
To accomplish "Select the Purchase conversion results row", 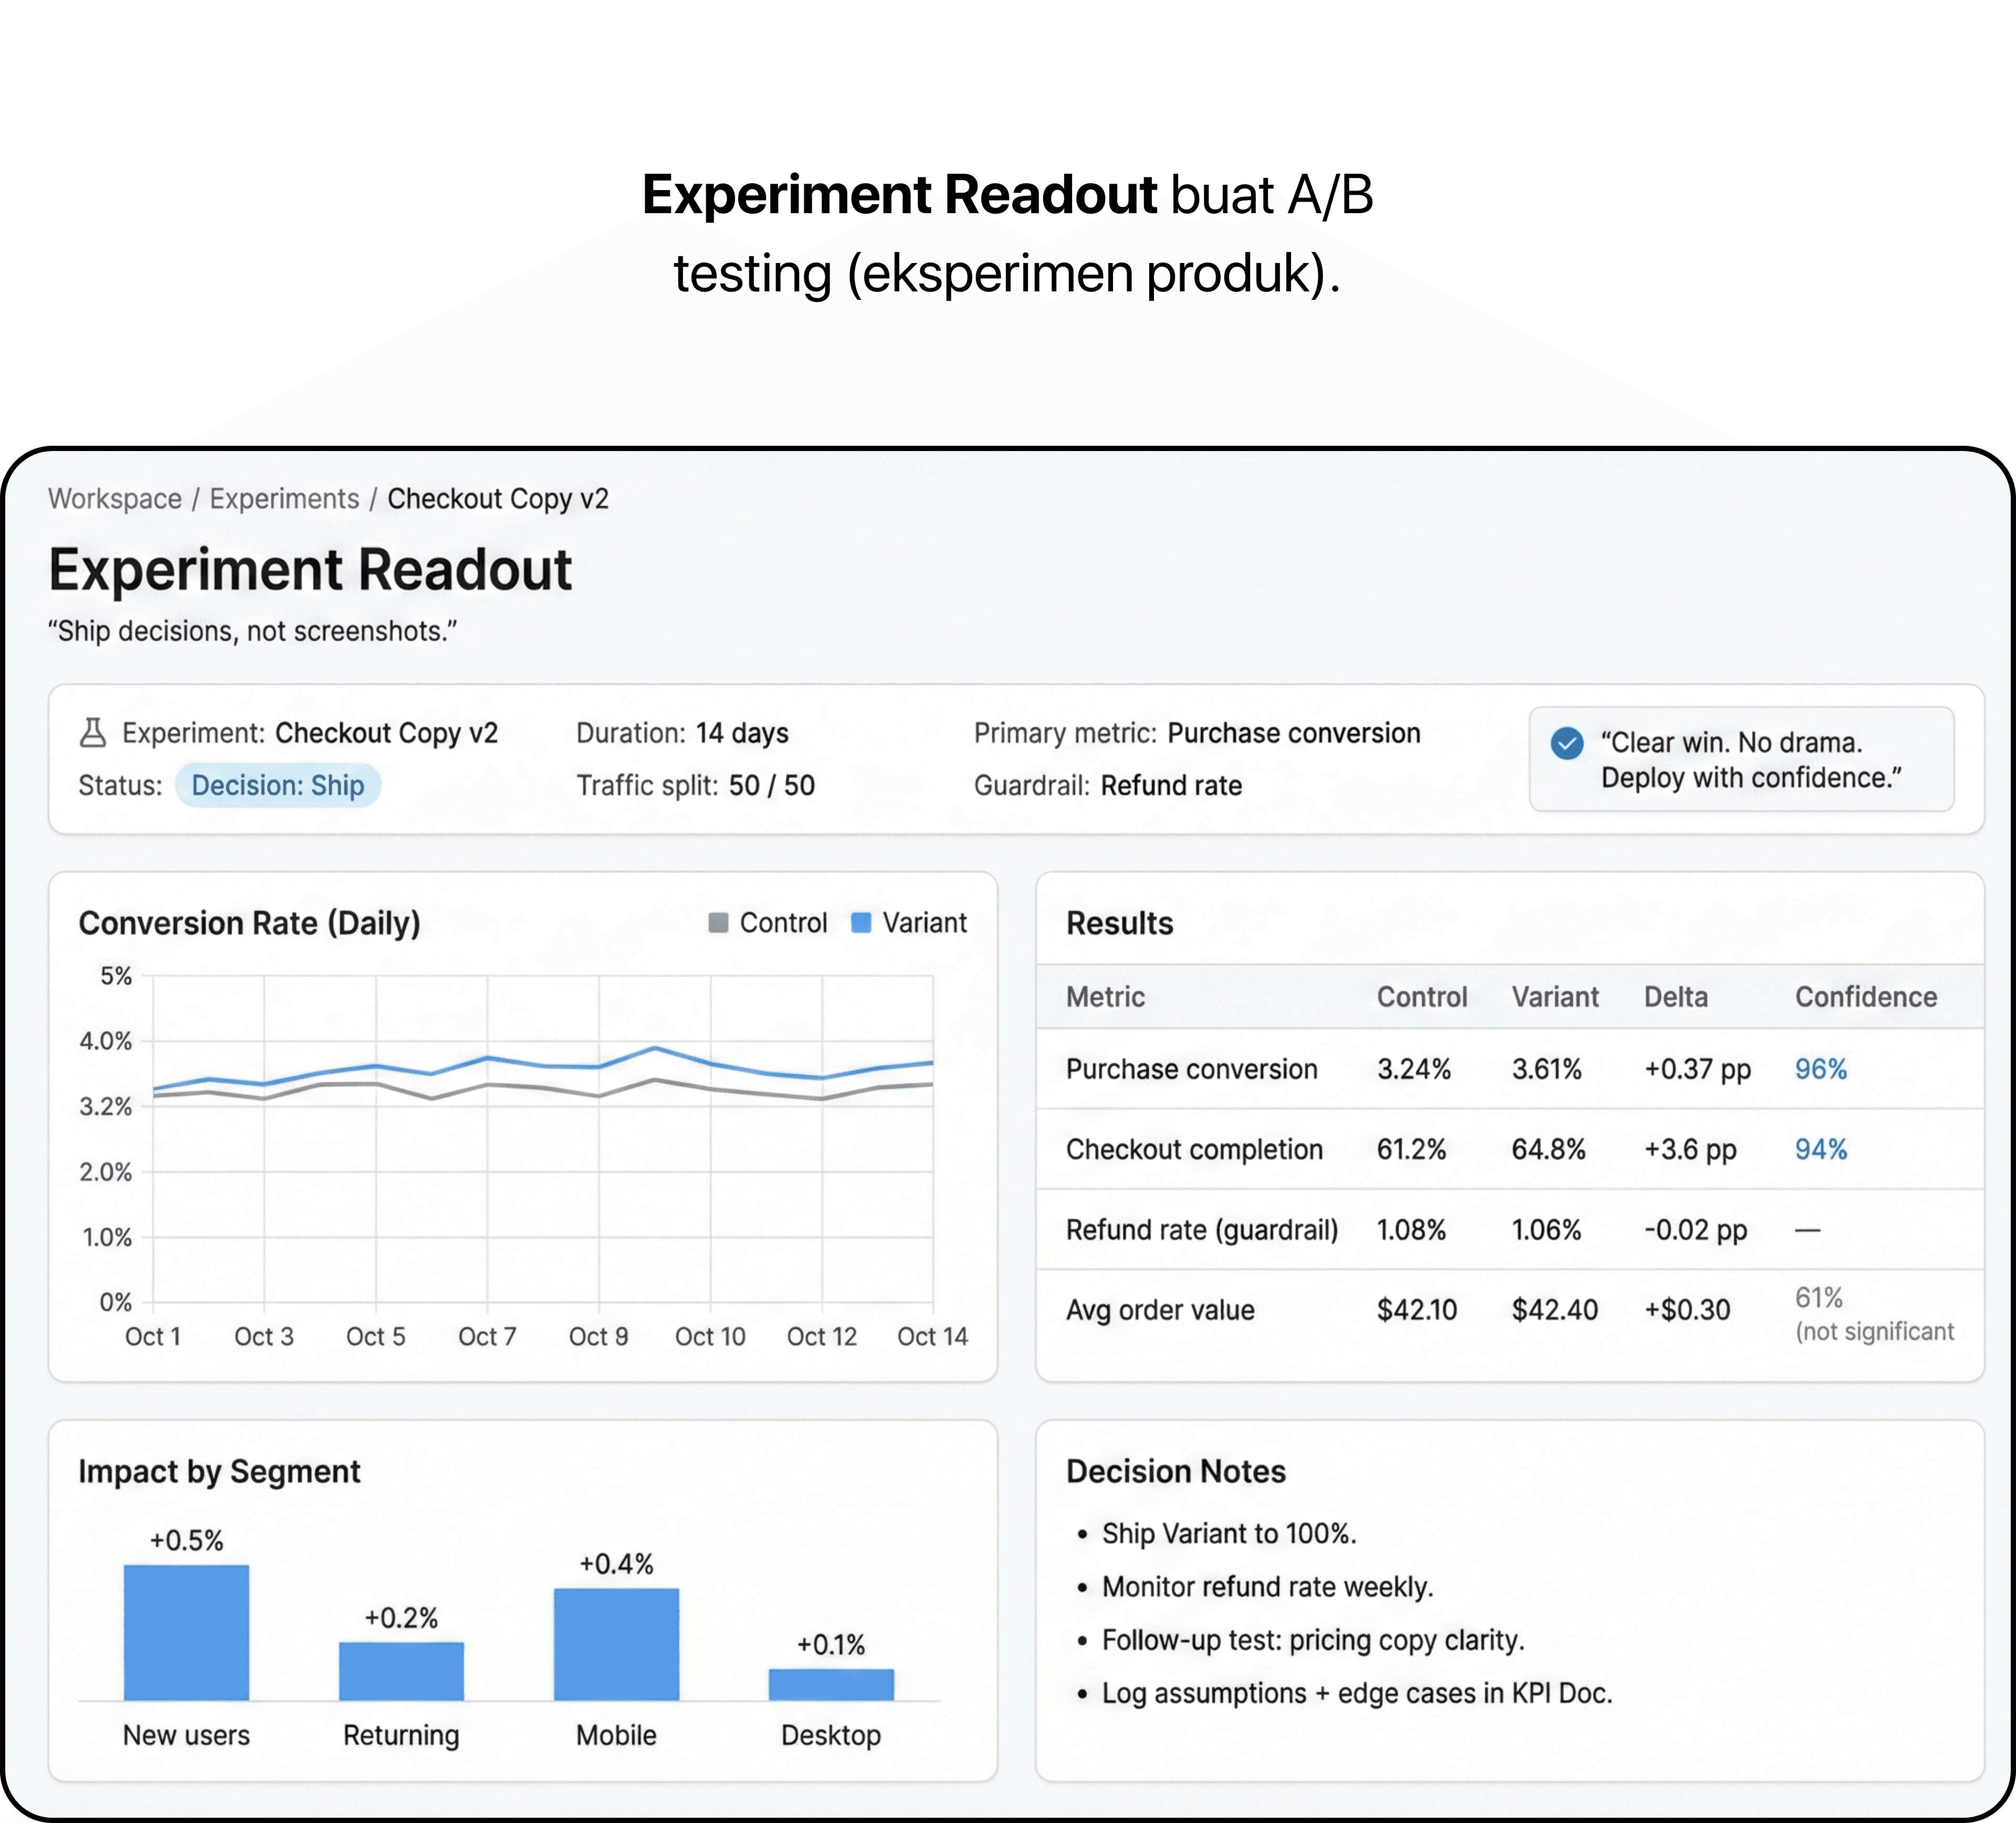I will (1191, 1069).
